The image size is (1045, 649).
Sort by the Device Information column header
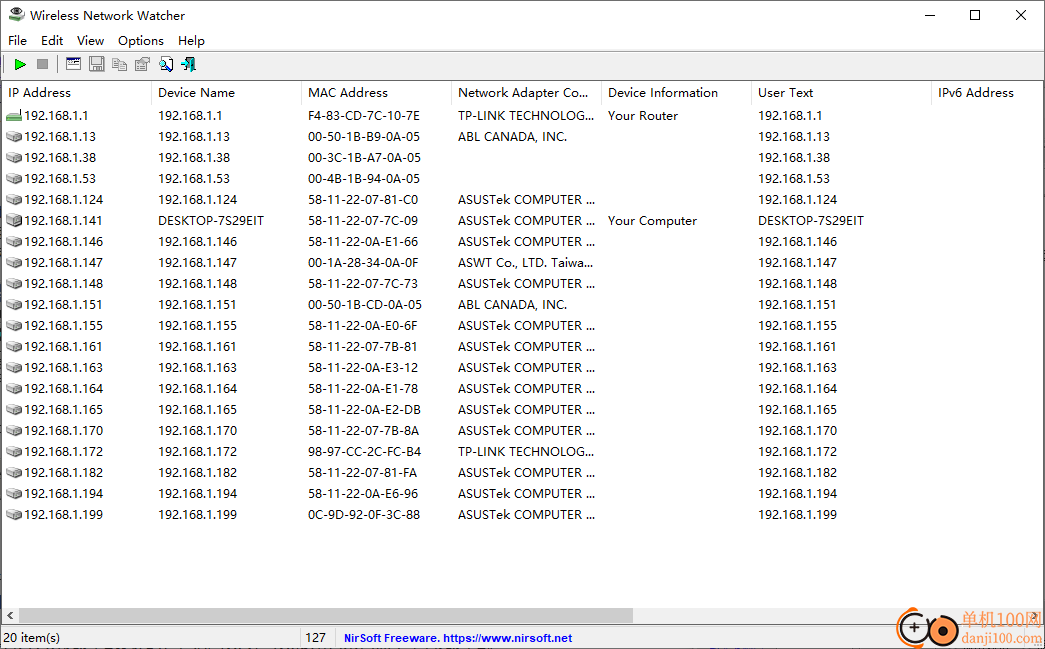tap(676, 93)
